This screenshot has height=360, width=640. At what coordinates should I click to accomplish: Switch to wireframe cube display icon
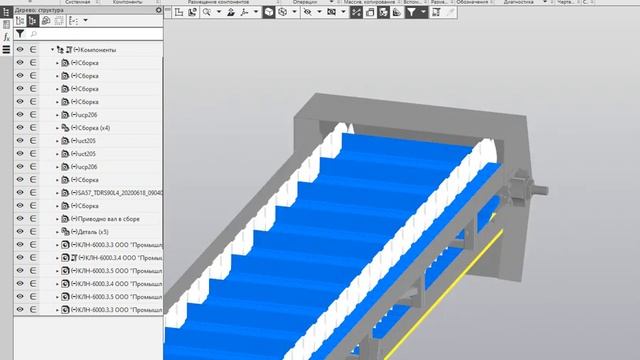coord(282,12)
